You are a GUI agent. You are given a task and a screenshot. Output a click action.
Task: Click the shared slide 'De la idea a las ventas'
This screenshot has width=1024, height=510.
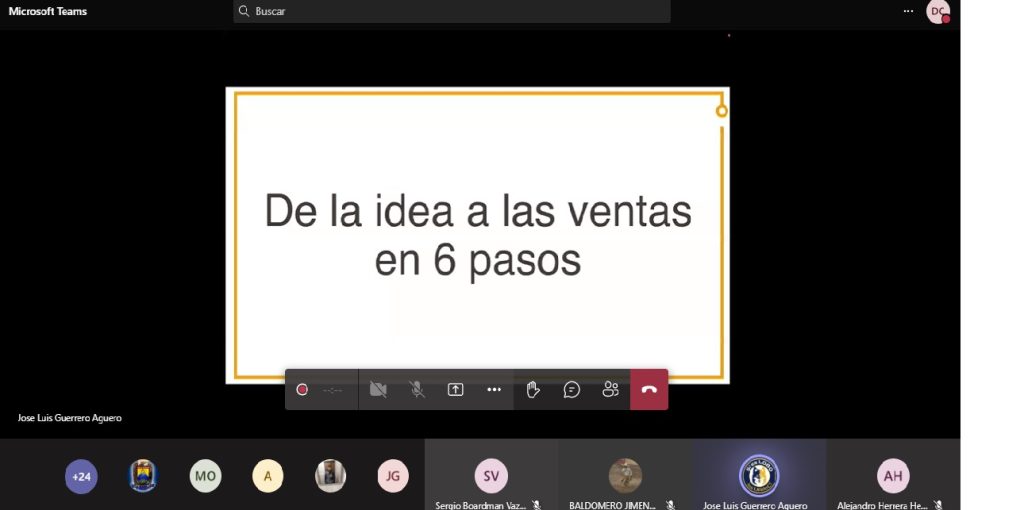(x=477, y=234)
